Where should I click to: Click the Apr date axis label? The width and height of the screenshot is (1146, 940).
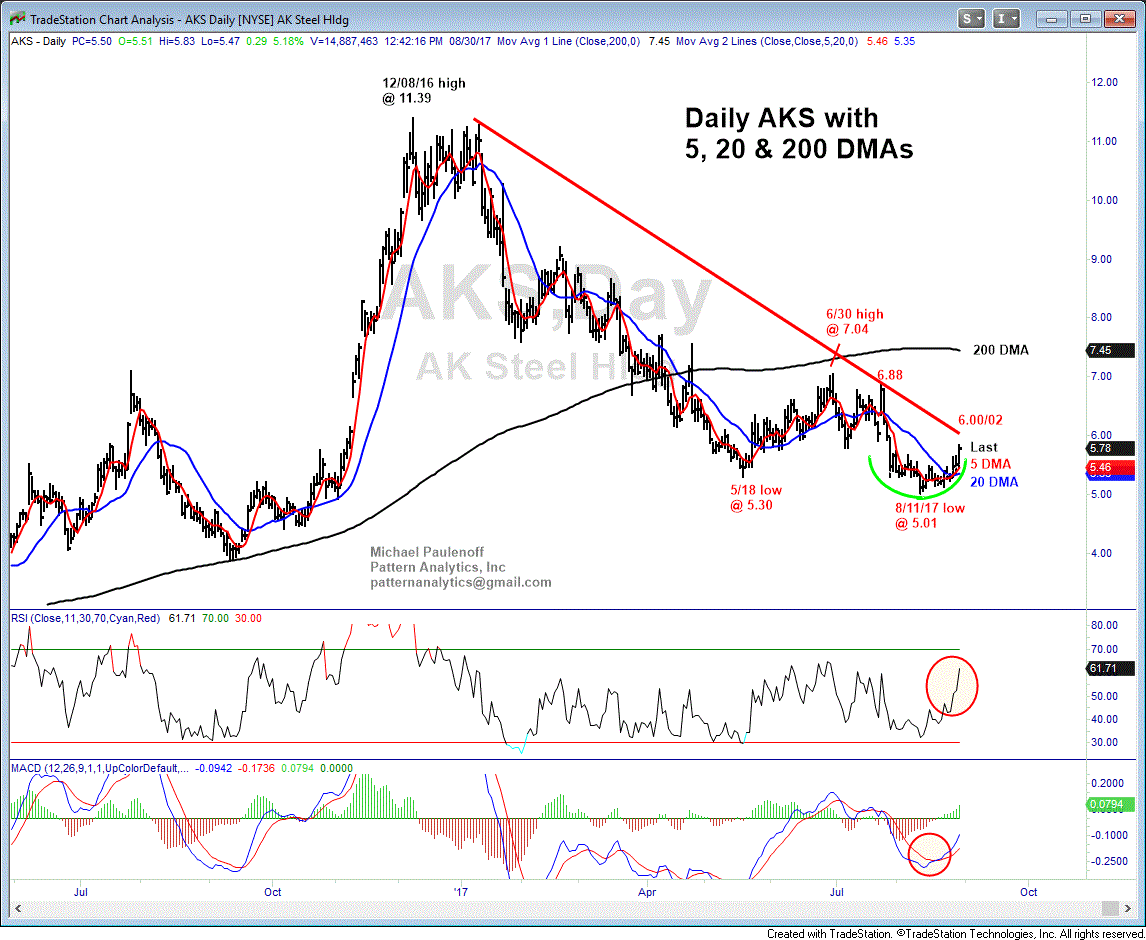point(647,892)
